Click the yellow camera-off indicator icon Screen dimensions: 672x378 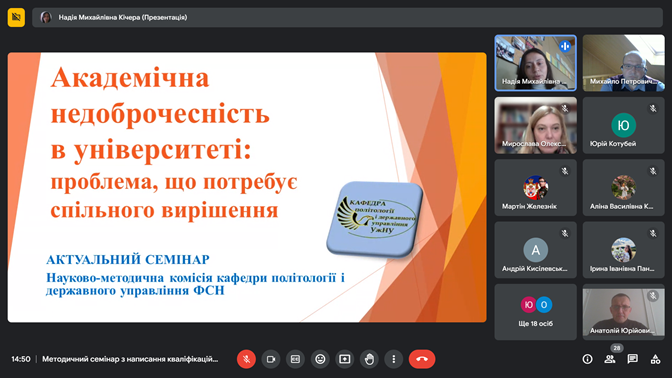[16, 17]
